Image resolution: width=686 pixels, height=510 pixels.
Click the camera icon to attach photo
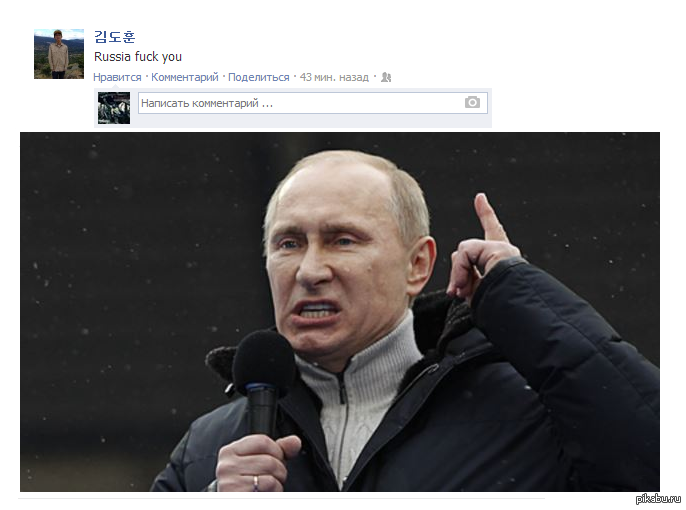[x=472, y=102]
